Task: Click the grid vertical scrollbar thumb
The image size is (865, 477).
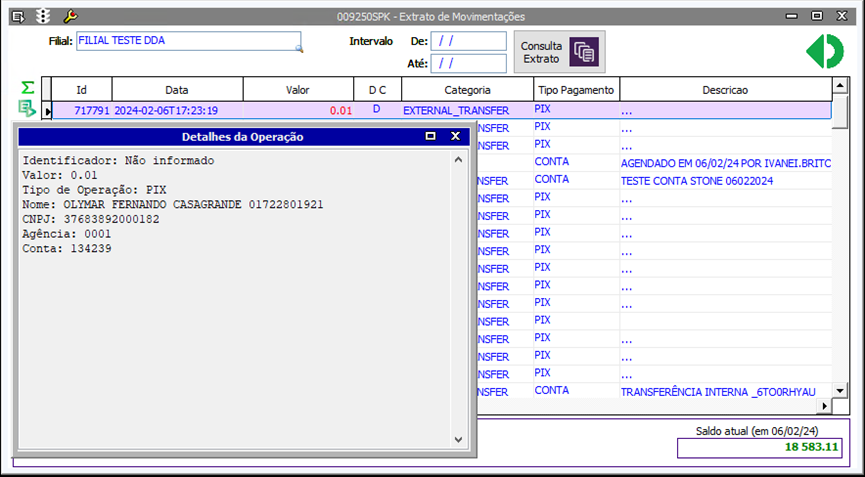Action: coord(840,110)
